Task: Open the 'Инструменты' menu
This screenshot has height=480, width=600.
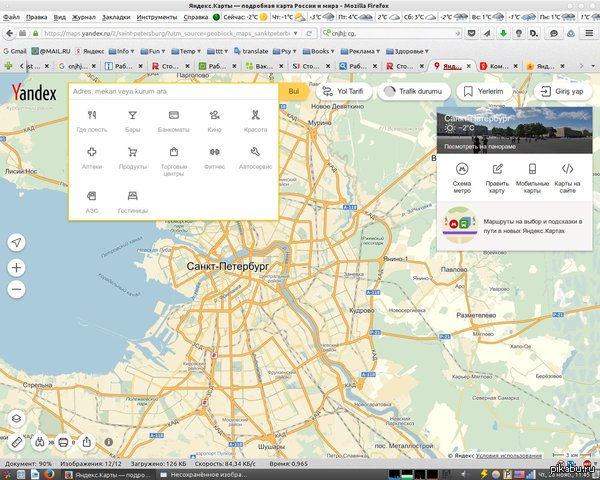Action: pos(157,17)
